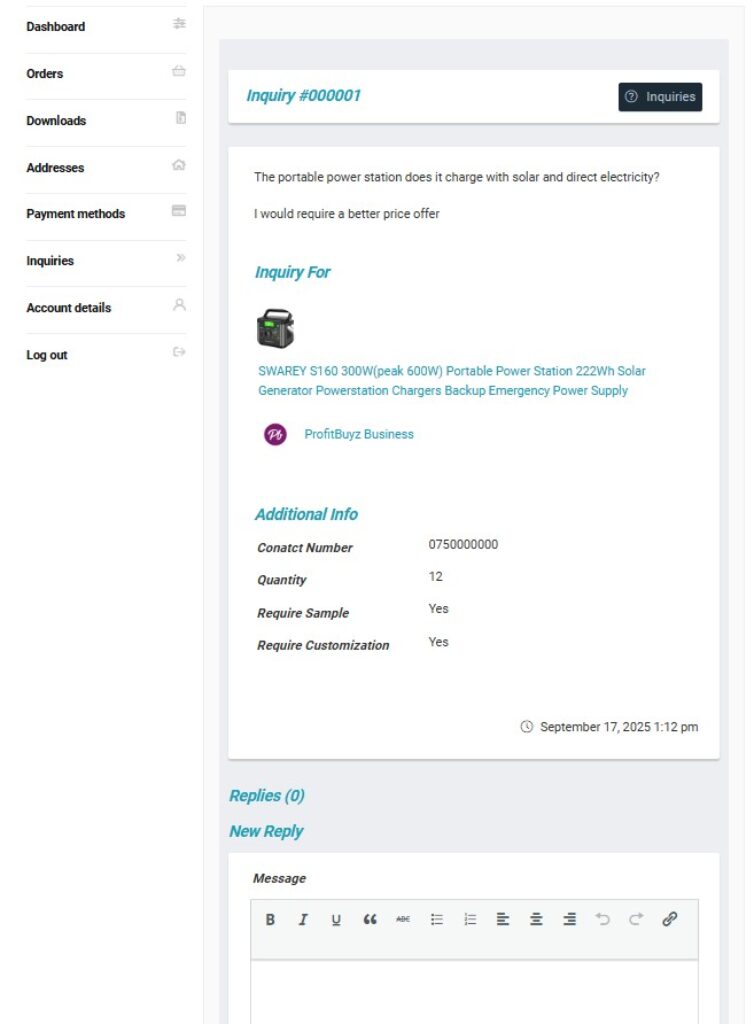
Task: Undo last edit in reply editor
Action: click(603, 920)
